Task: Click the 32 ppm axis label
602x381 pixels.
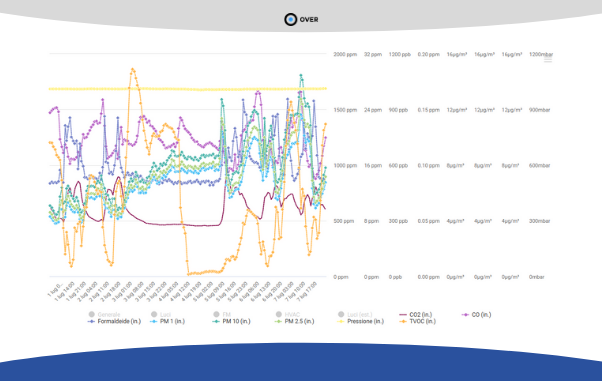Action: (x=373, y=54)
